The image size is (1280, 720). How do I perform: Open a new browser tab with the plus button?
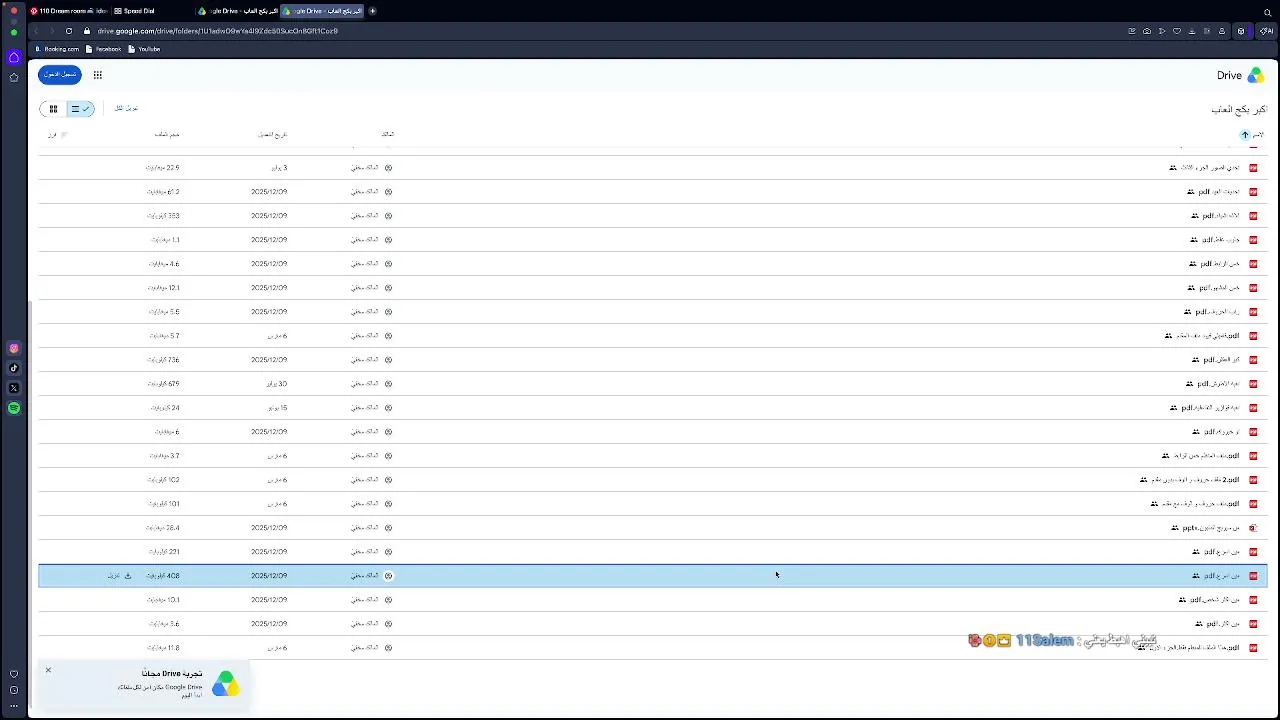372,11
